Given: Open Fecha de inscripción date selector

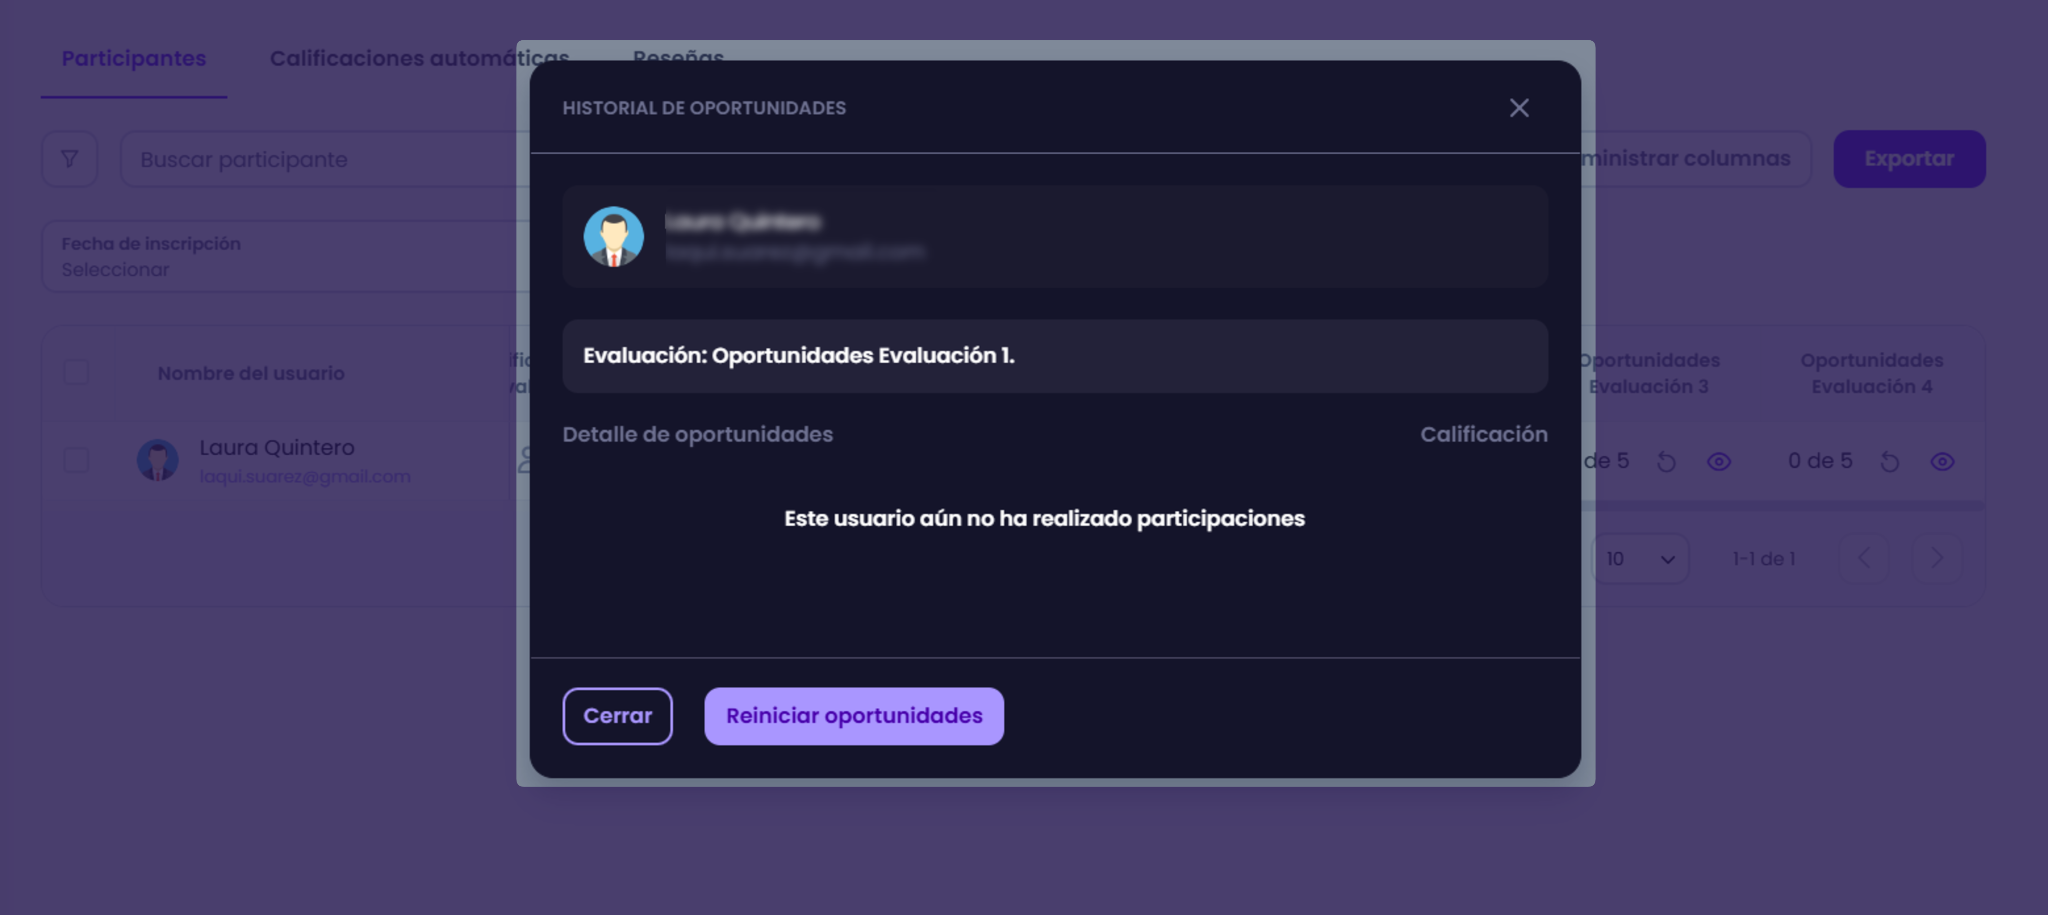Looking at the screenshot, I should [x=285, y=257].
